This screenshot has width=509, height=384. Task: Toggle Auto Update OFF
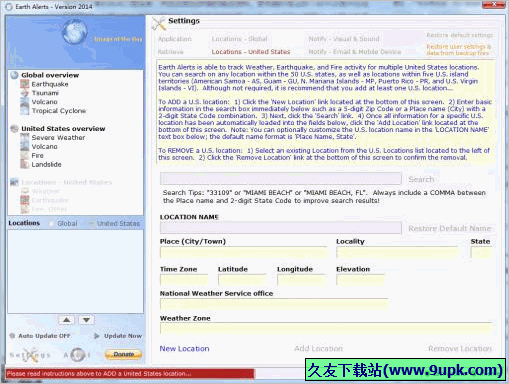tap(40, 336)
